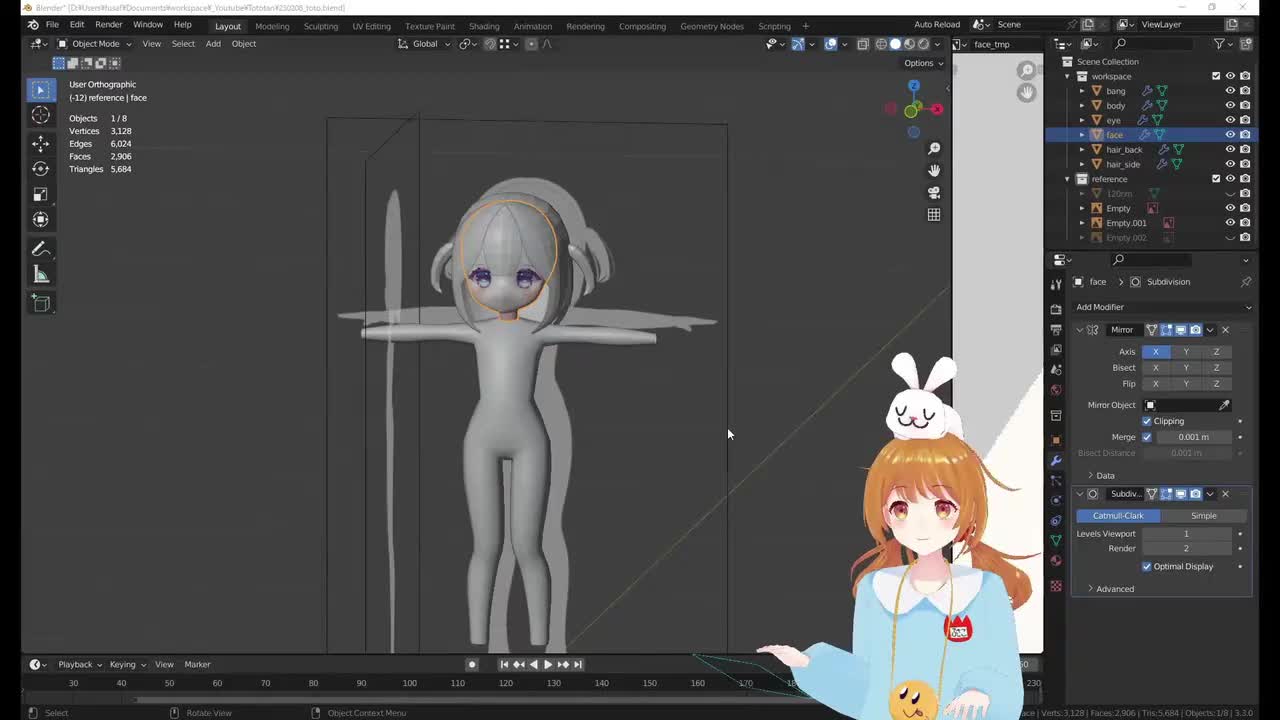Open the Object Mode dropdown
The image size is (1280, 720).
pyautogui.click(x=94, y=44)
